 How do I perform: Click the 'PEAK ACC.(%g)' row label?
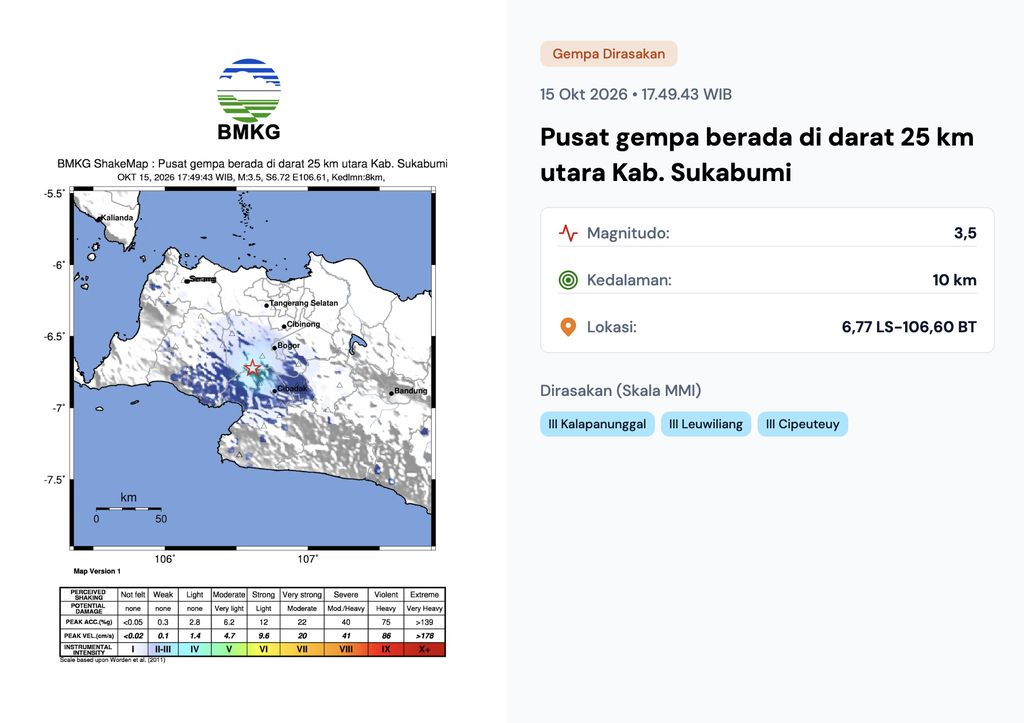pos(89,622)
